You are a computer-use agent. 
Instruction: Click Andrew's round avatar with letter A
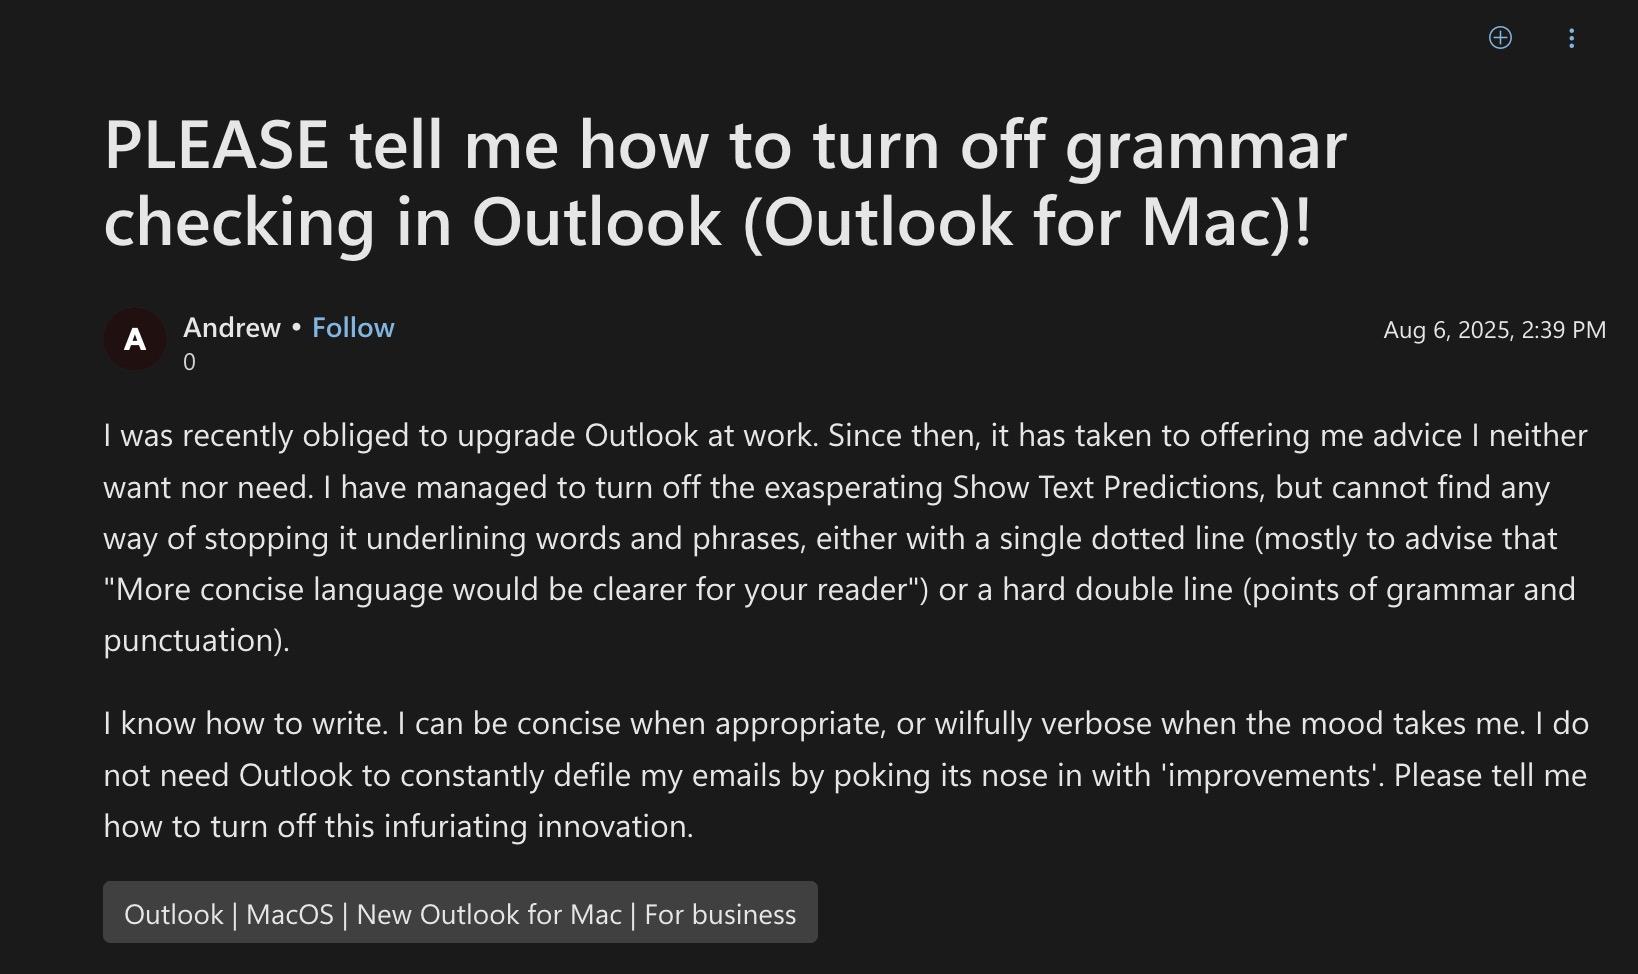(135, 340)
